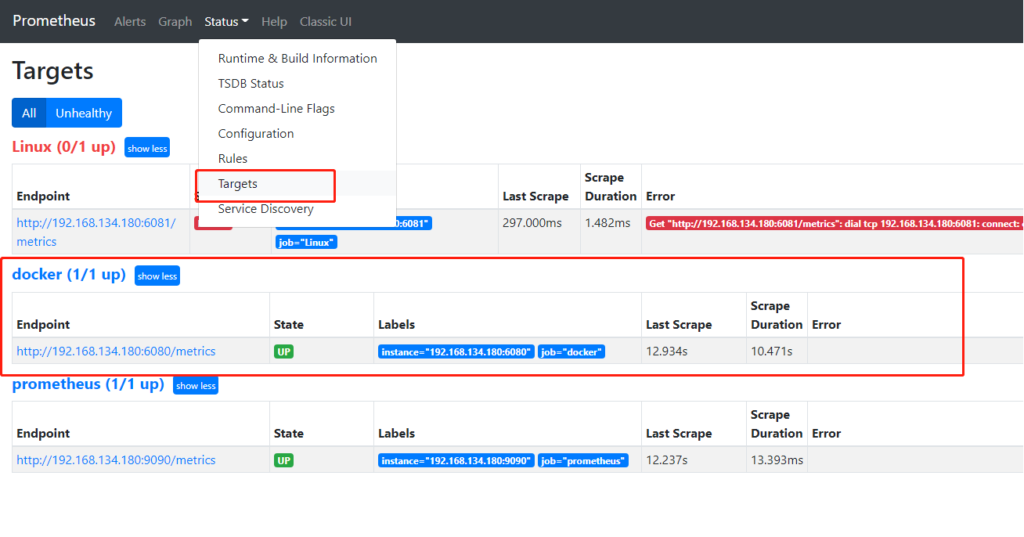1024x537 pixels.
Task: Click the prometheus table Endpoint column header
Action: tap(43, 434)
